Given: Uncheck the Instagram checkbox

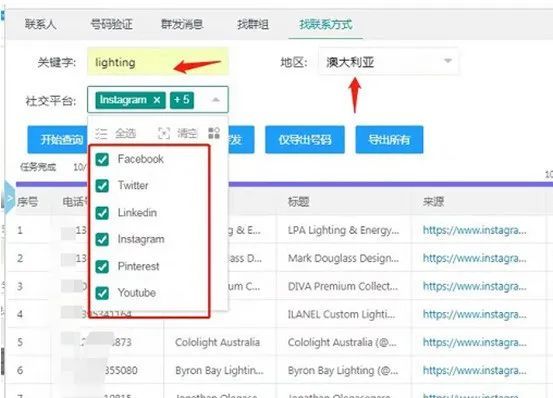Looking at the screenshot, I should [102, 239].
